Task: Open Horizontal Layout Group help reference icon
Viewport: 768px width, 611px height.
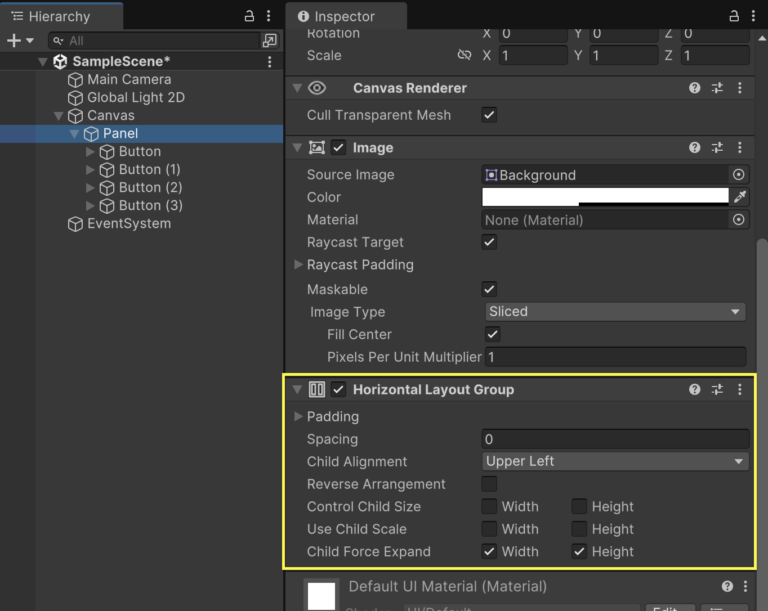Action: click(694, 389)
